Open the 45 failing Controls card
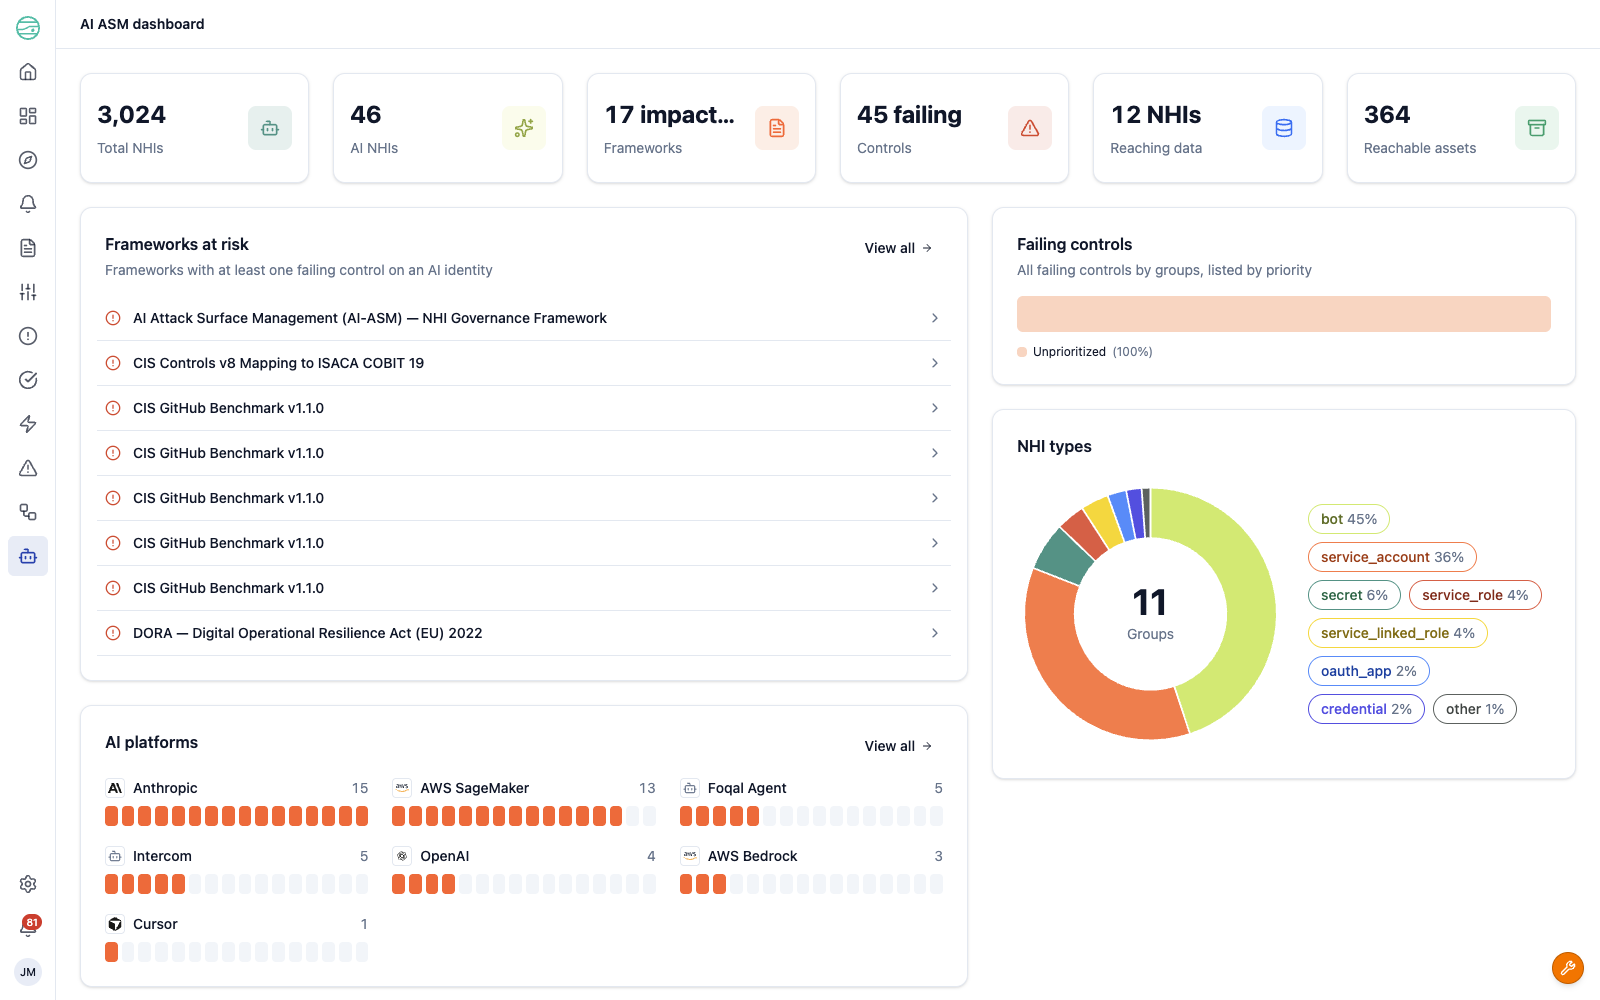This screenshot has width=1600, height=1000. click(x=954, y=128)
